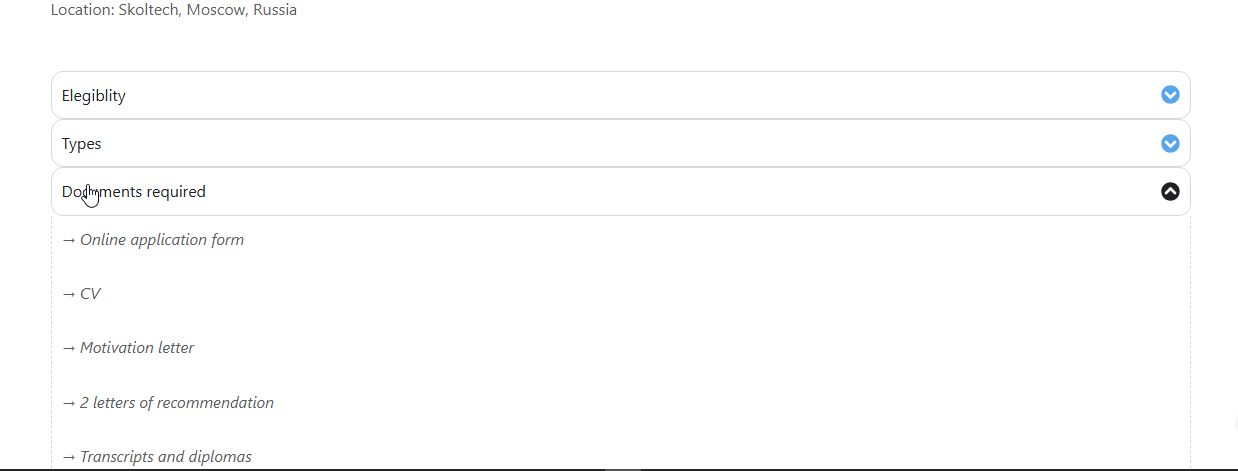This screenshot has height=471, width=1238.
Task: Click the 2 letters of recommendation text
Action: pyautogui.click(x=177, y=403)
